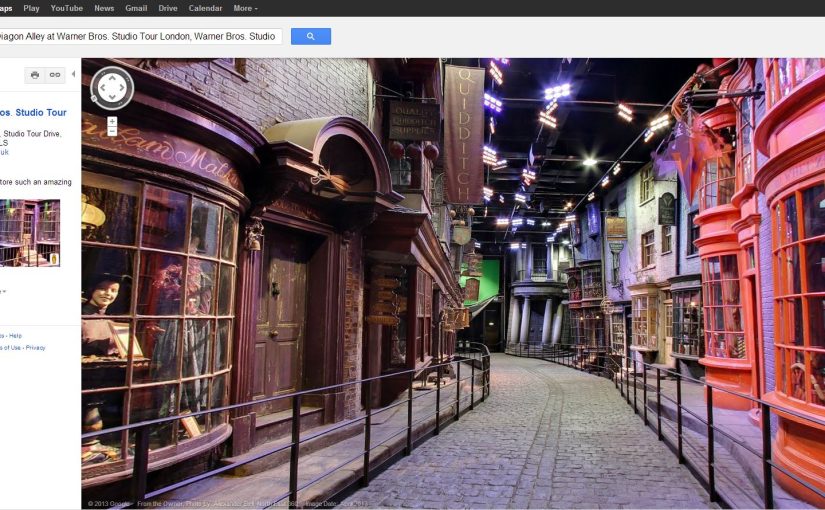The image size is (825, 510).
Task: Expand the More dropdown in top bar
Action: [246, 8]
